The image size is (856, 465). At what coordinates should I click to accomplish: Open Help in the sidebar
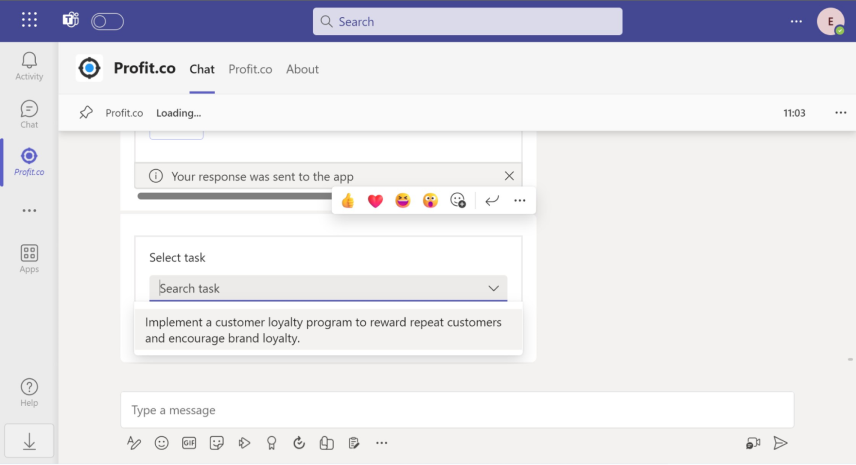pos(29,393)
